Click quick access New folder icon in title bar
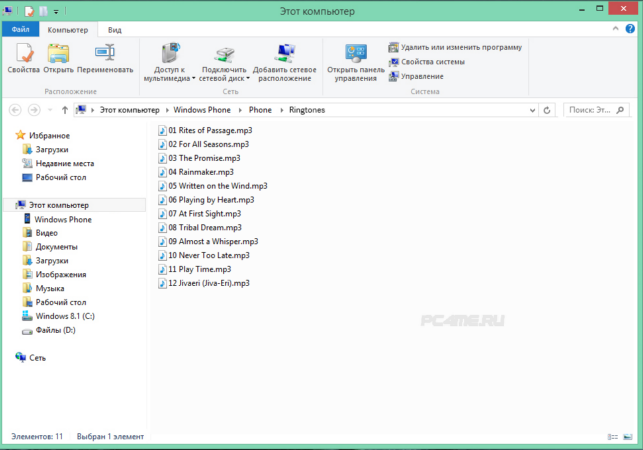The image size is (643, 450). click(43, 11)
